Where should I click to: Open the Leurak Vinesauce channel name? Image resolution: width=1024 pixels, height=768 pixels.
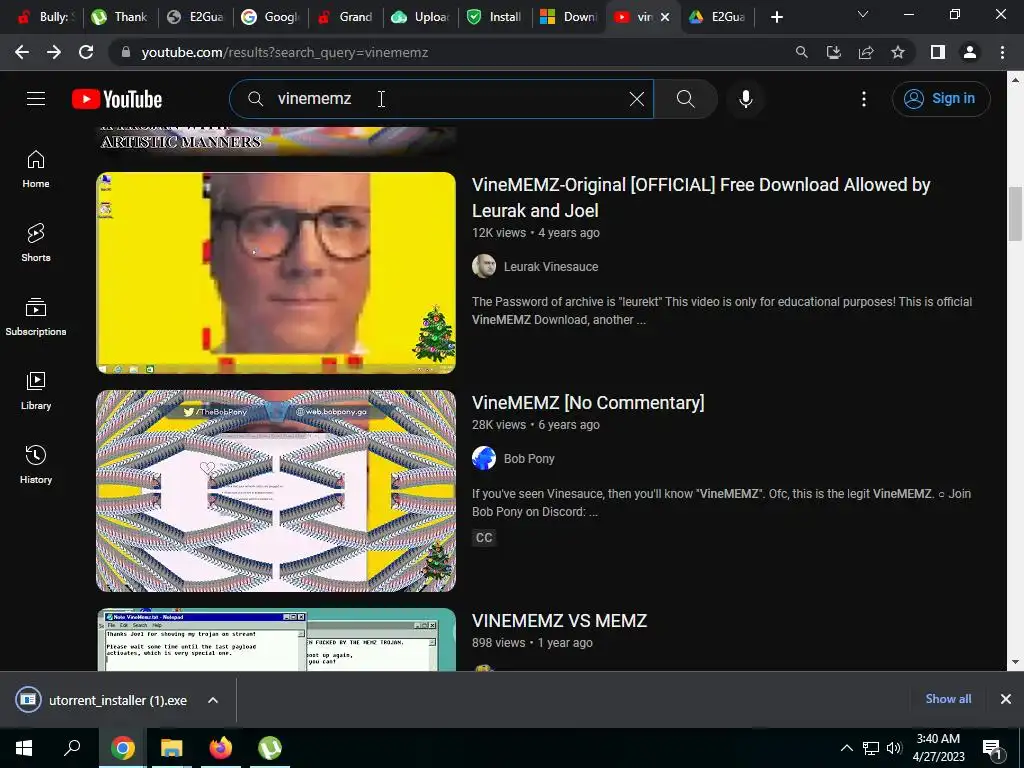551,266
